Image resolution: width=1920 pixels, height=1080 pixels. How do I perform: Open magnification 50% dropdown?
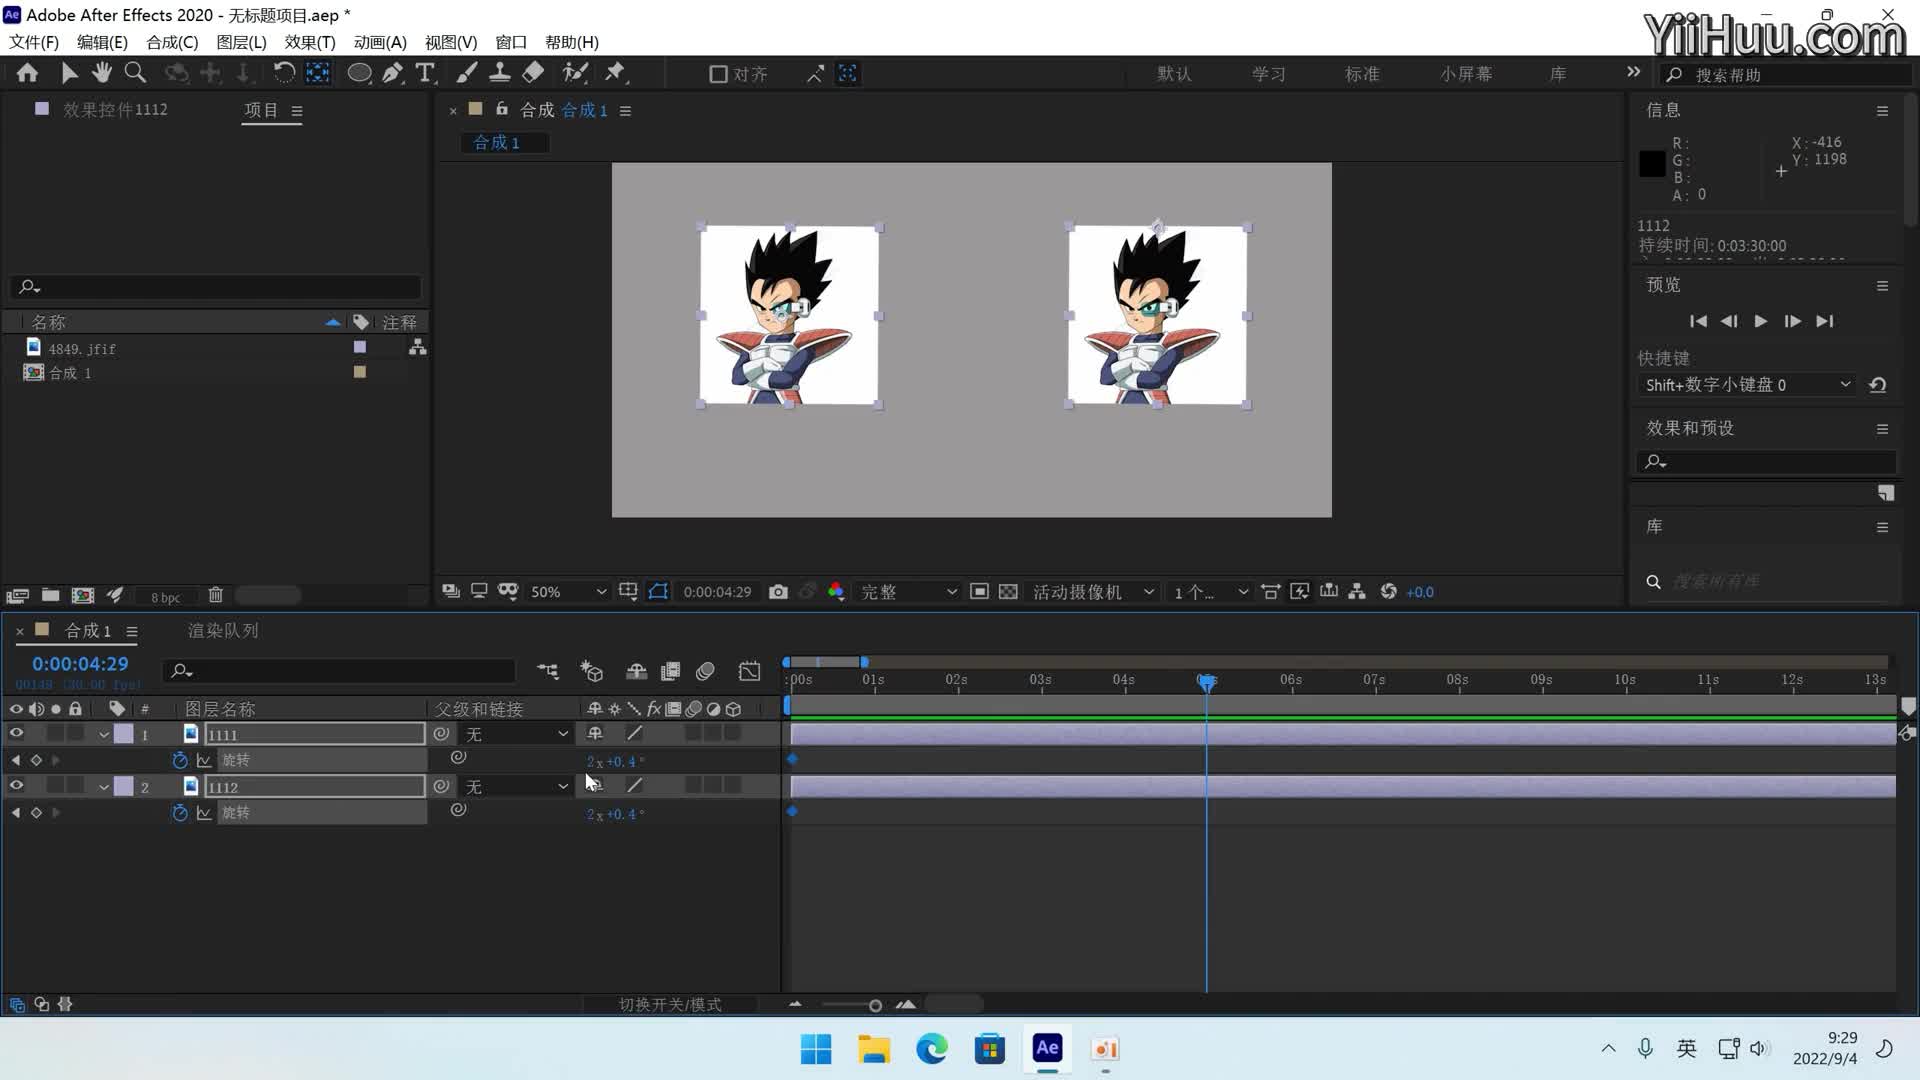[567, 592]
